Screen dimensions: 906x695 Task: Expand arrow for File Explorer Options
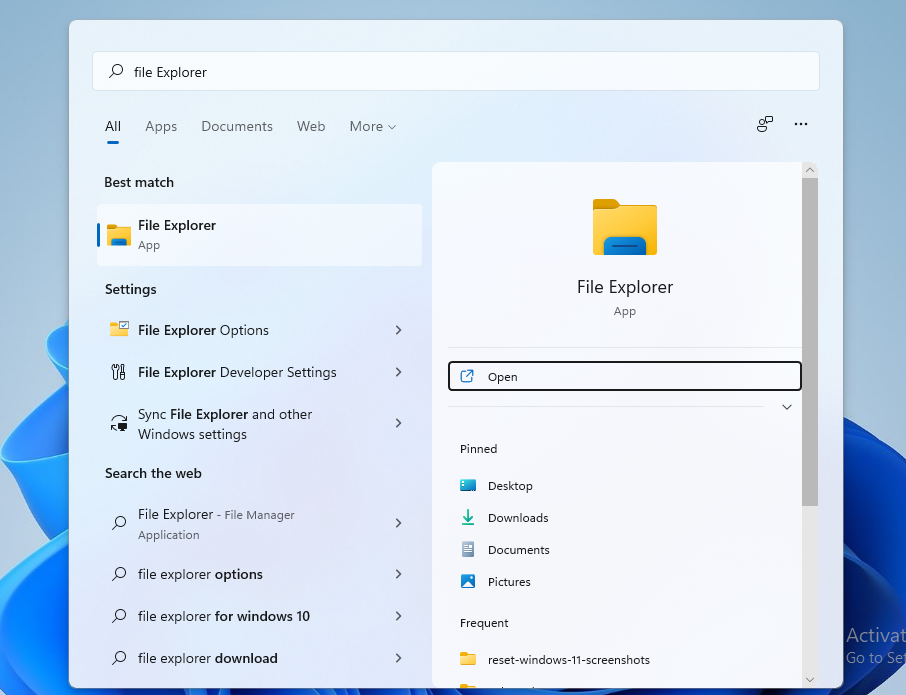(398, 330)
